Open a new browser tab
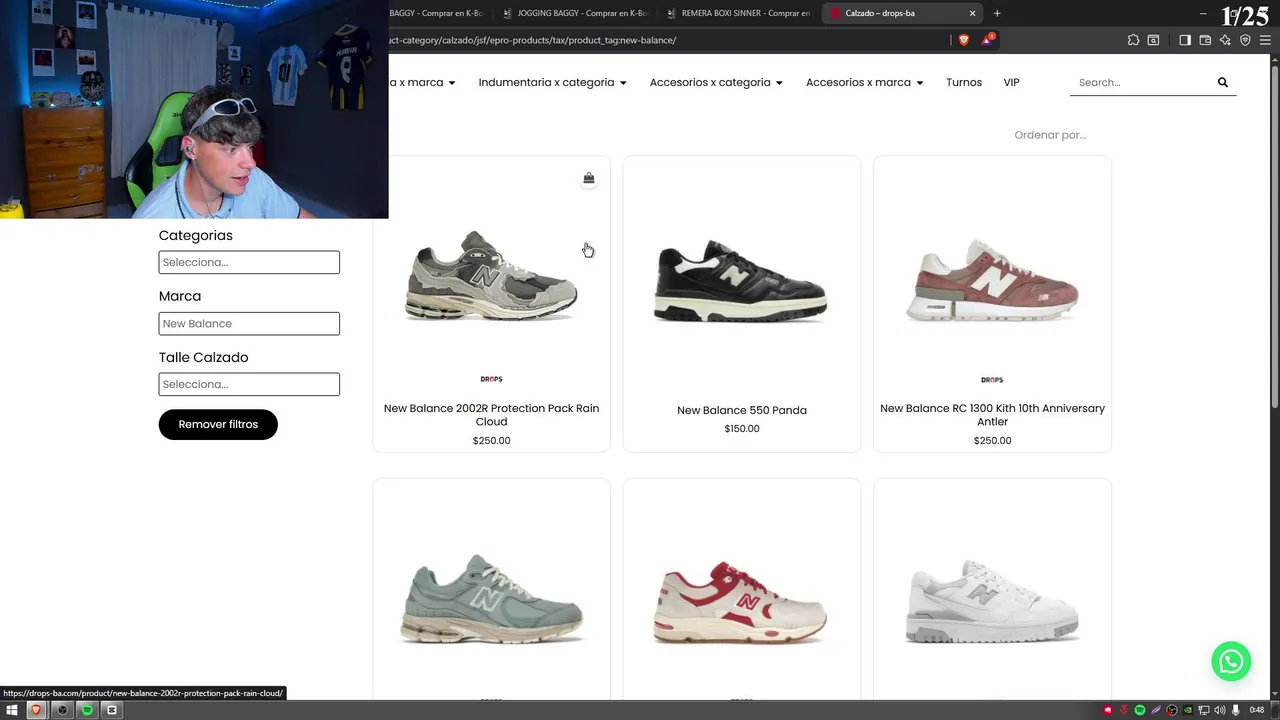 [x=997, y=13]
